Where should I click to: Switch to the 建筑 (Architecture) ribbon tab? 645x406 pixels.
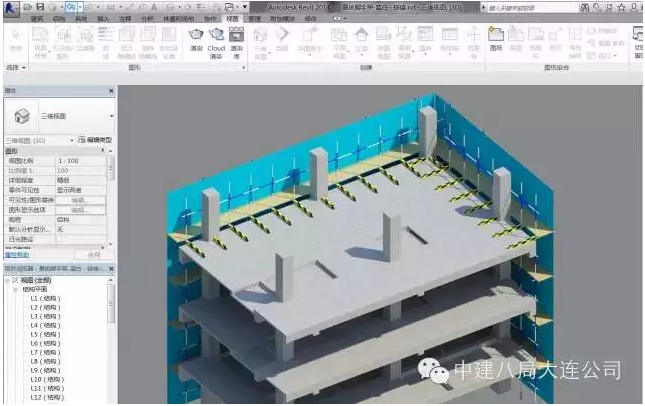coord(37,19)
